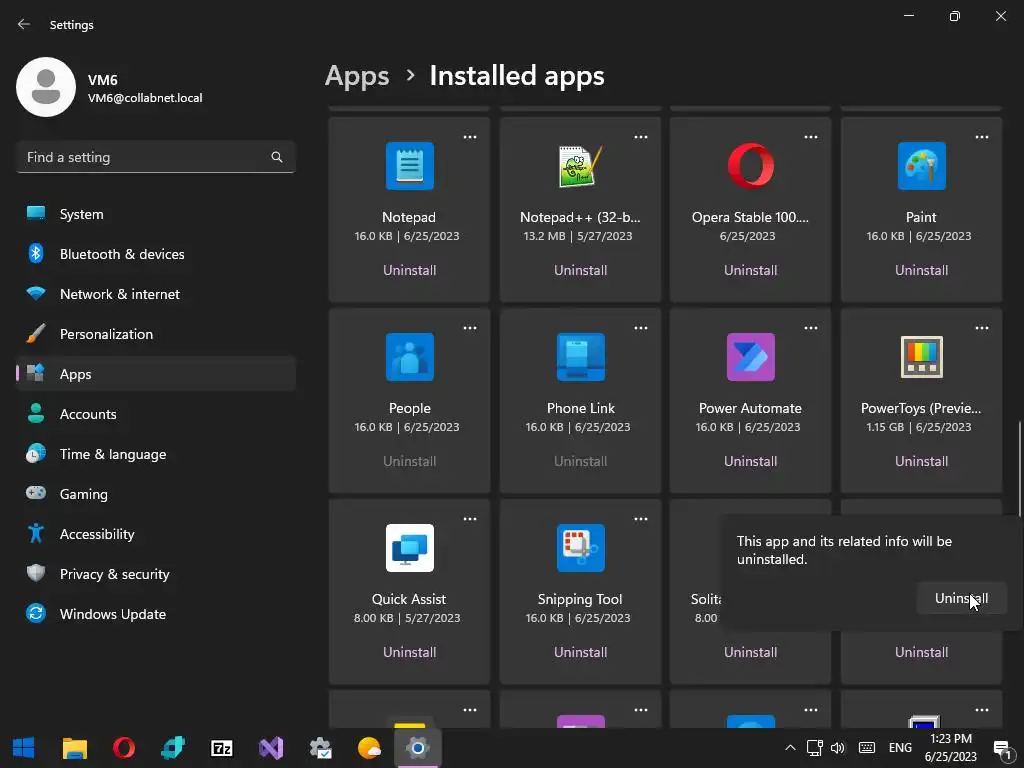Uninstall Snipping Tool

click(x=581, y=652)
